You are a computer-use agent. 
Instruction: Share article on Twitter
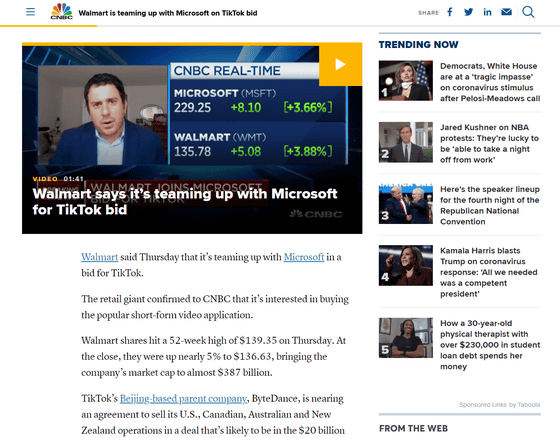coord(469,12)
